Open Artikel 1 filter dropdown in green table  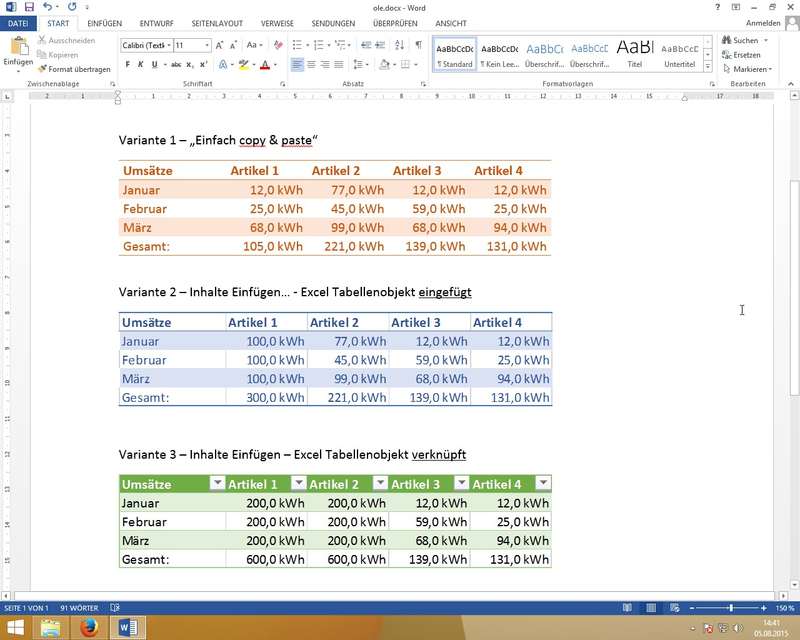(x=299, y=483)
